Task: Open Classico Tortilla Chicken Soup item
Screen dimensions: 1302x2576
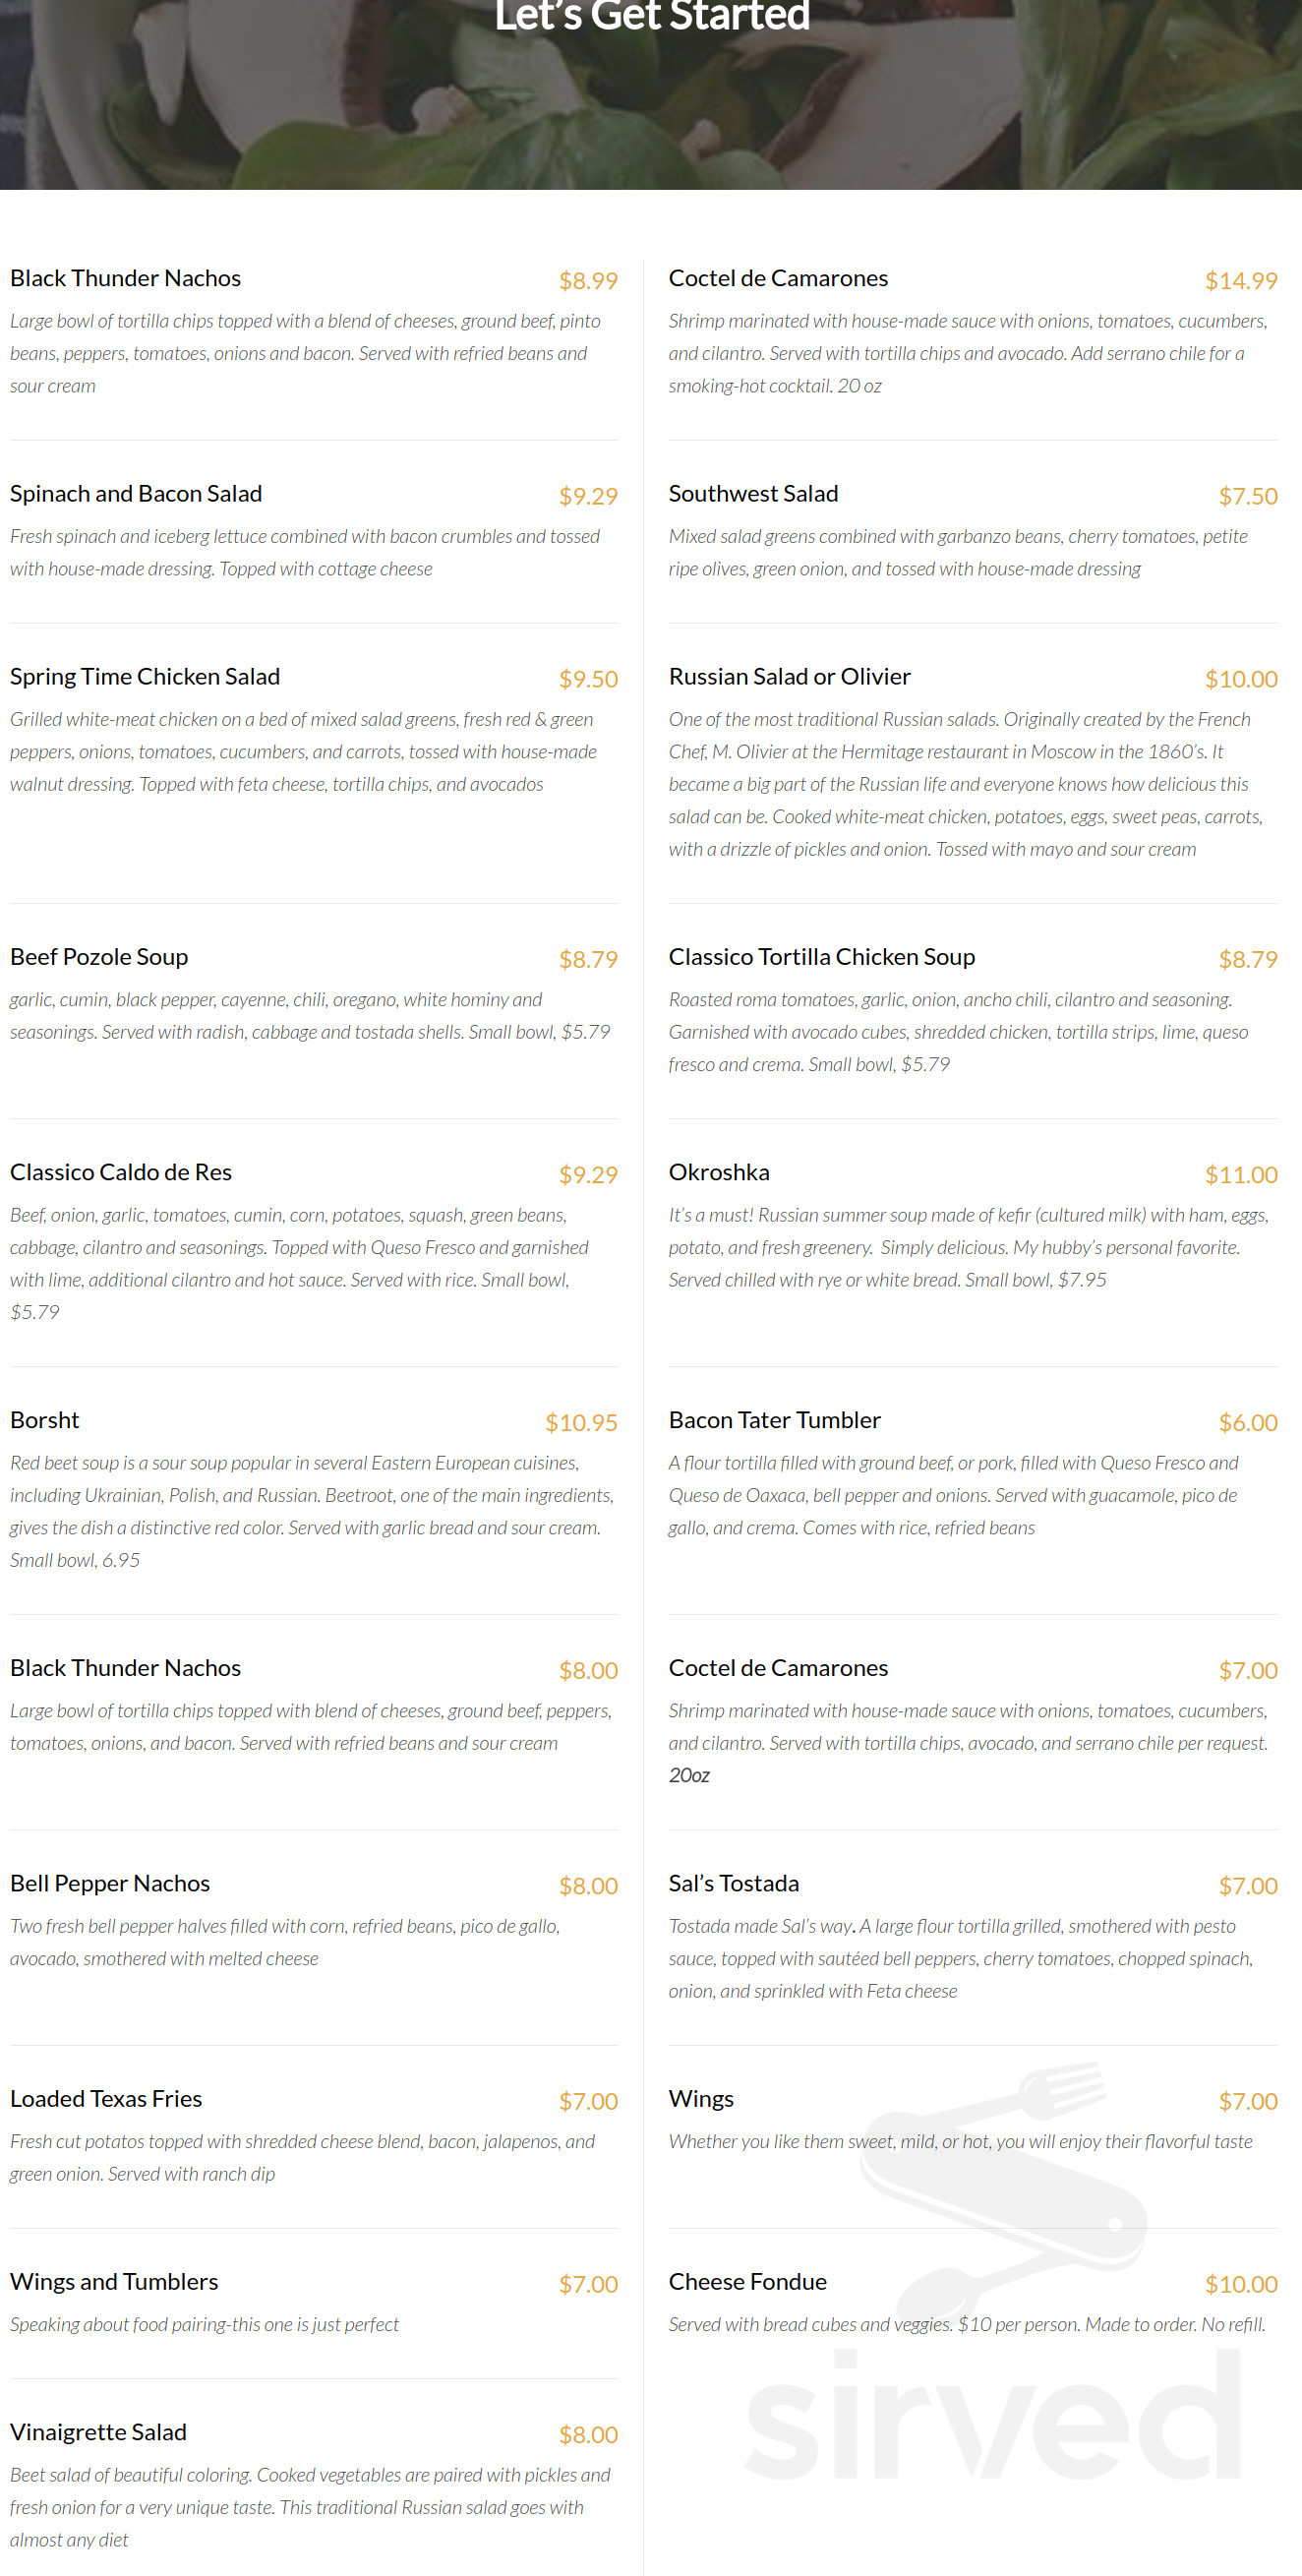Action: click(822, 956)
